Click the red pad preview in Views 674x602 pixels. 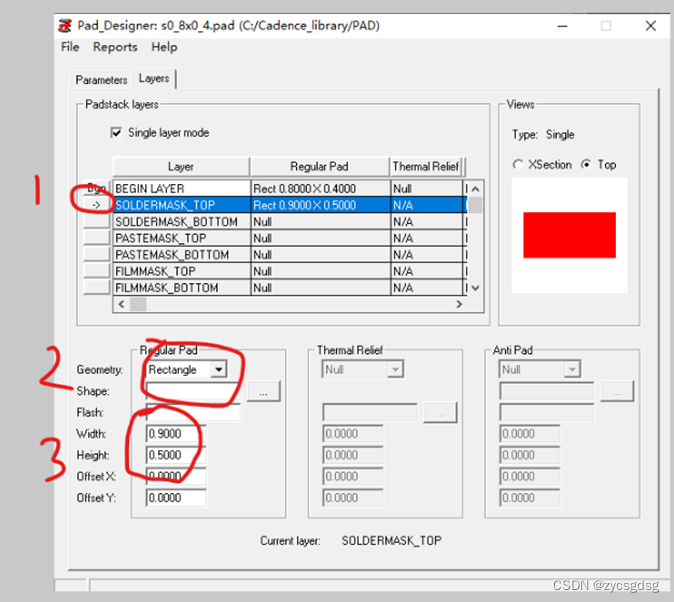(569, 234)
